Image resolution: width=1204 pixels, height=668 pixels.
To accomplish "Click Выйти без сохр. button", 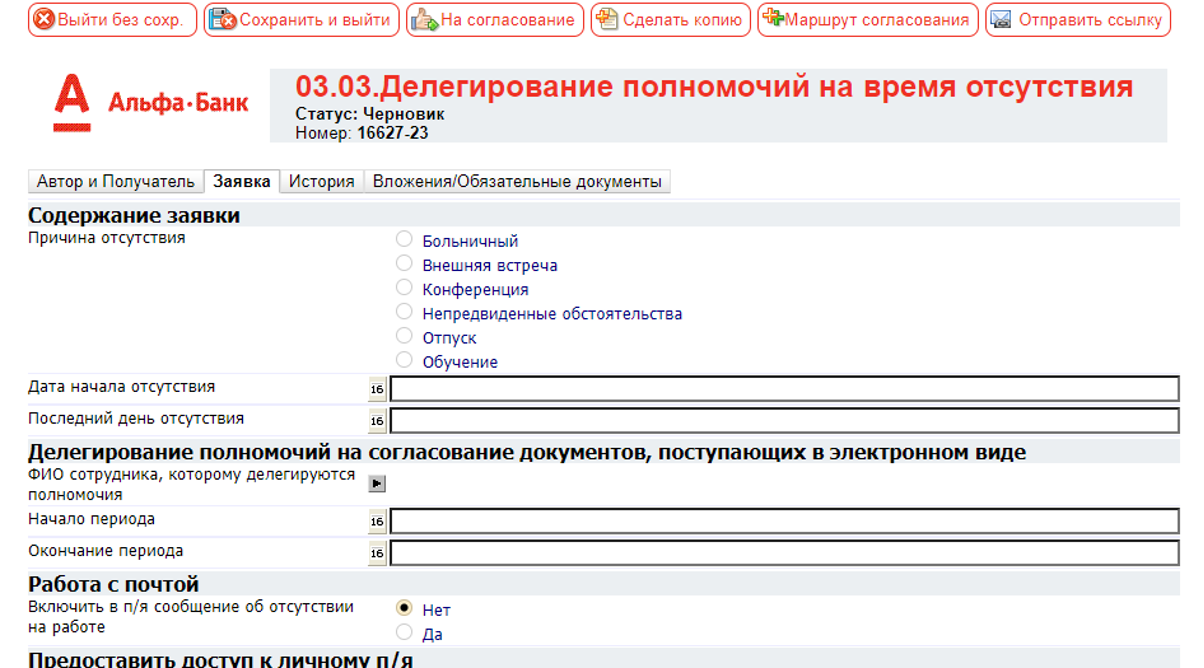I will [112, 20].
